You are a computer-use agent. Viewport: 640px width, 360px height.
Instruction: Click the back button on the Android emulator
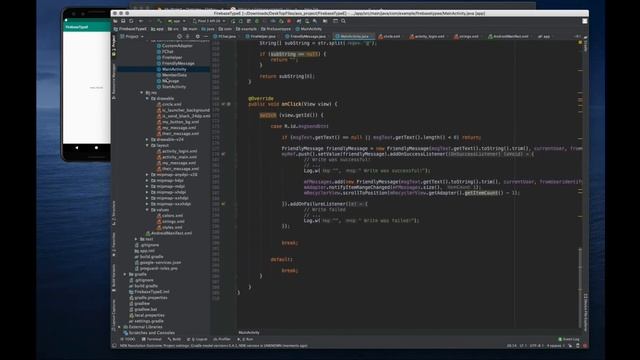click(x=77, y=148)
